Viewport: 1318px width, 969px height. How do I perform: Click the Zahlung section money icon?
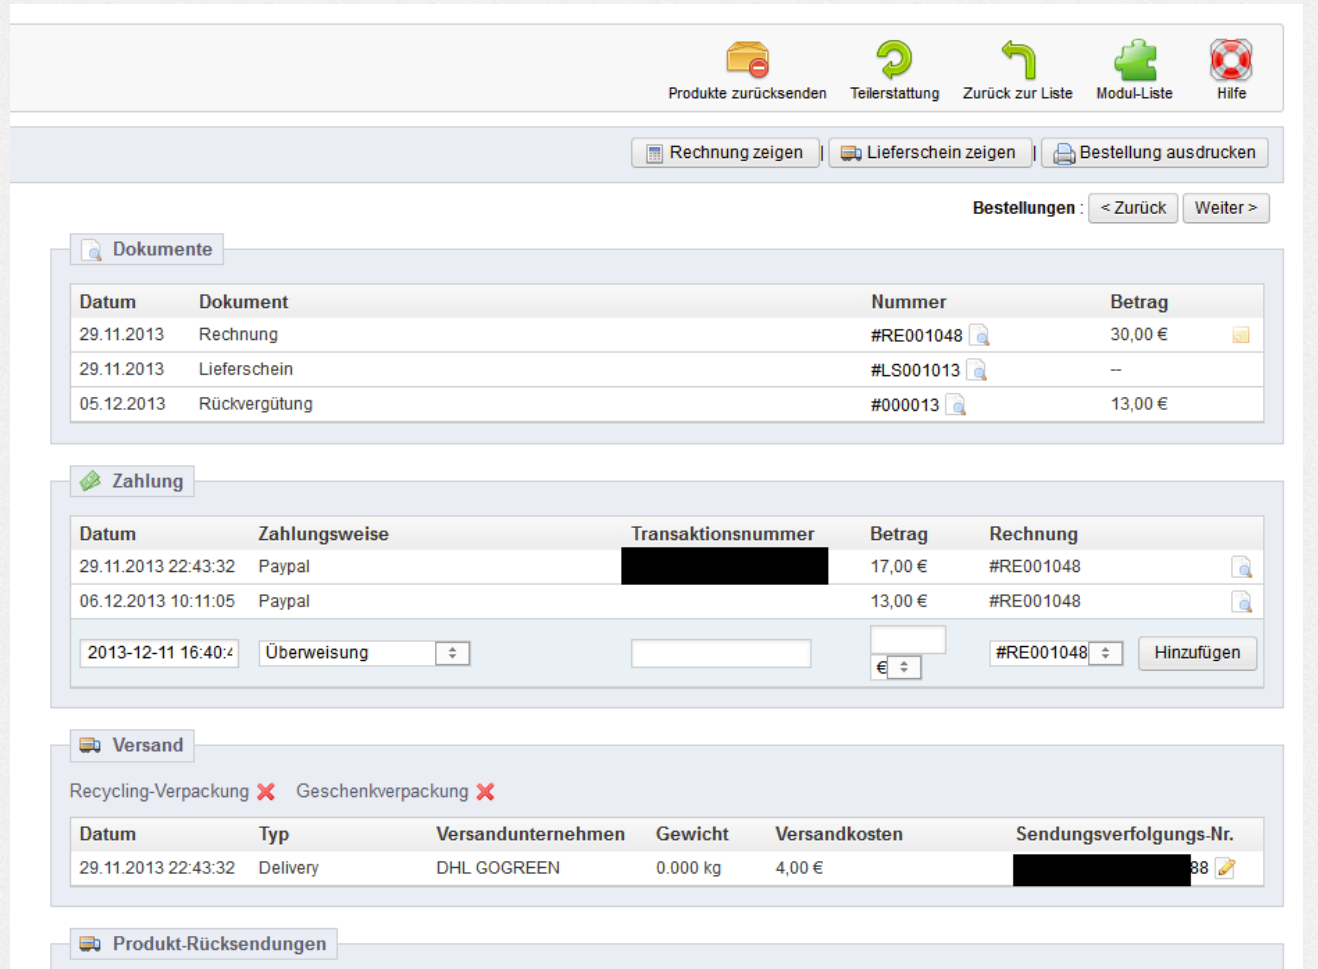pos(91,481)
